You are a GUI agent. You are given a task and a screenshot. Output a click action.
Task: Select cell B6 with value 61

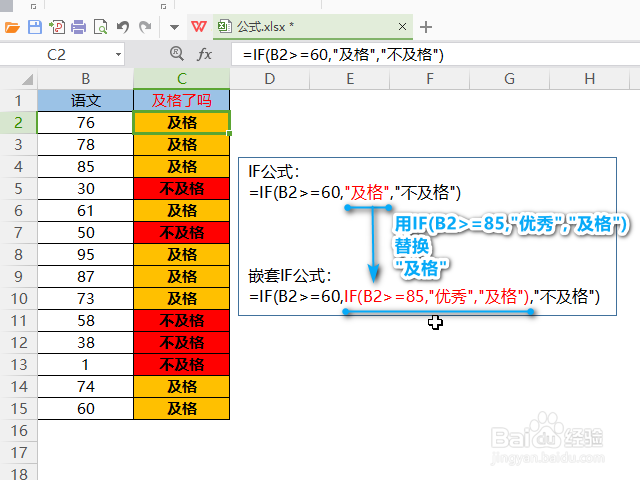pyautogui.click(x=85, y=211)
